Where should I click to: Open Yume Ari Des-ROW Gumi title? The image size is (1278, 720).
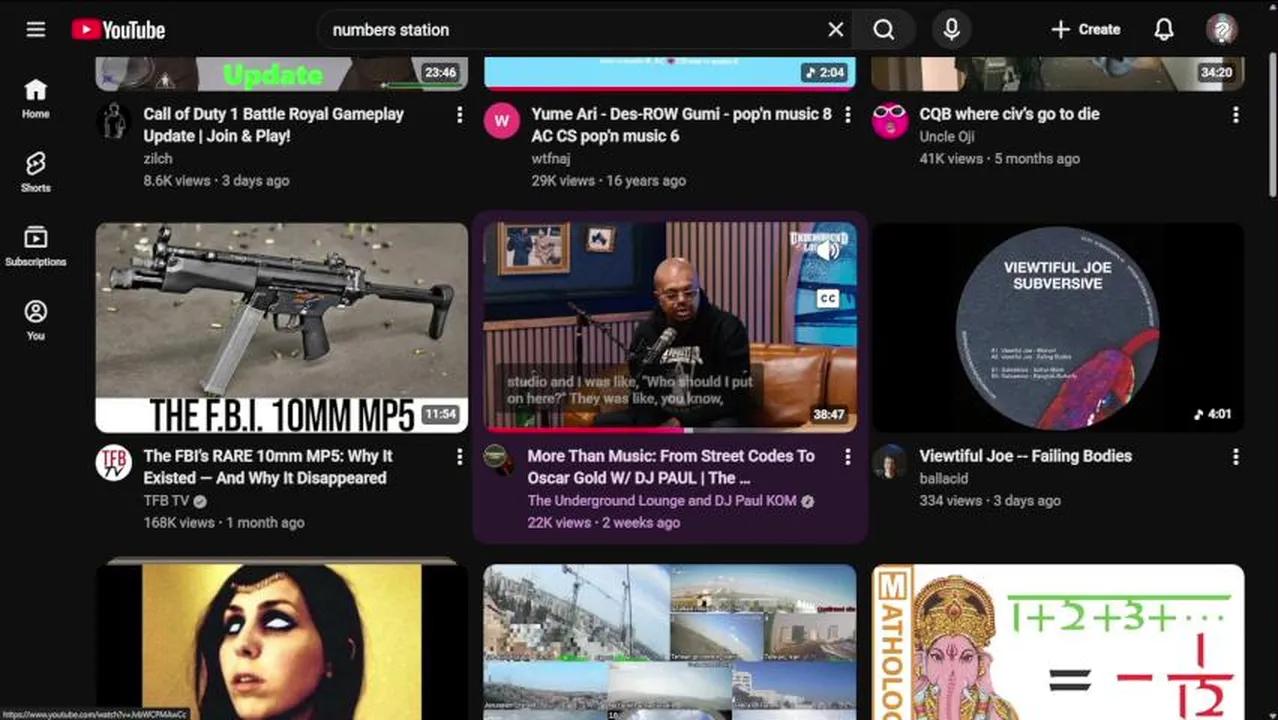[x=681, y=125]
